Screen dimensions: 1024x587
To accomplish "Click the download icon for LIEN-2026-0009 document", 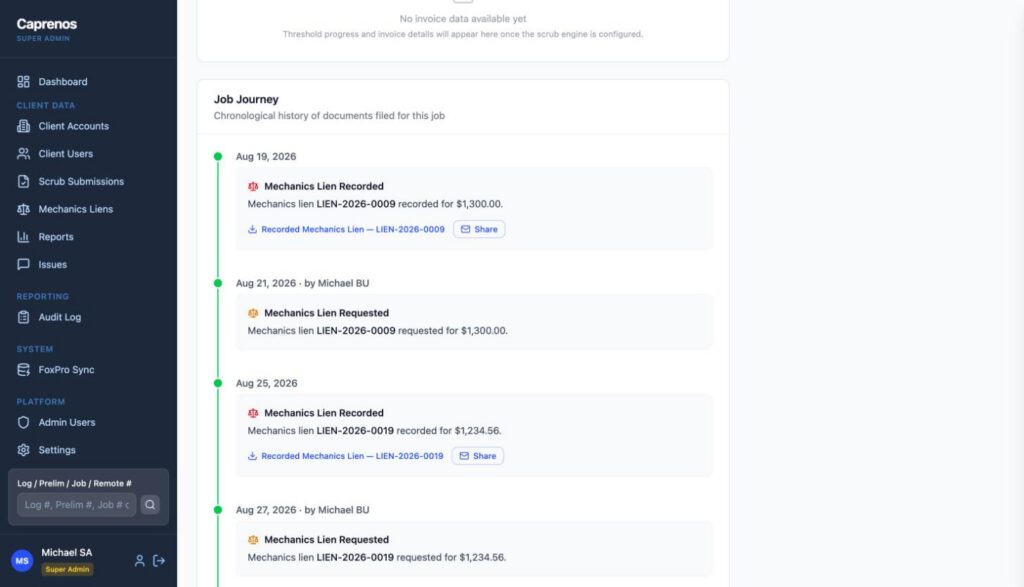I will pos(252,229).
